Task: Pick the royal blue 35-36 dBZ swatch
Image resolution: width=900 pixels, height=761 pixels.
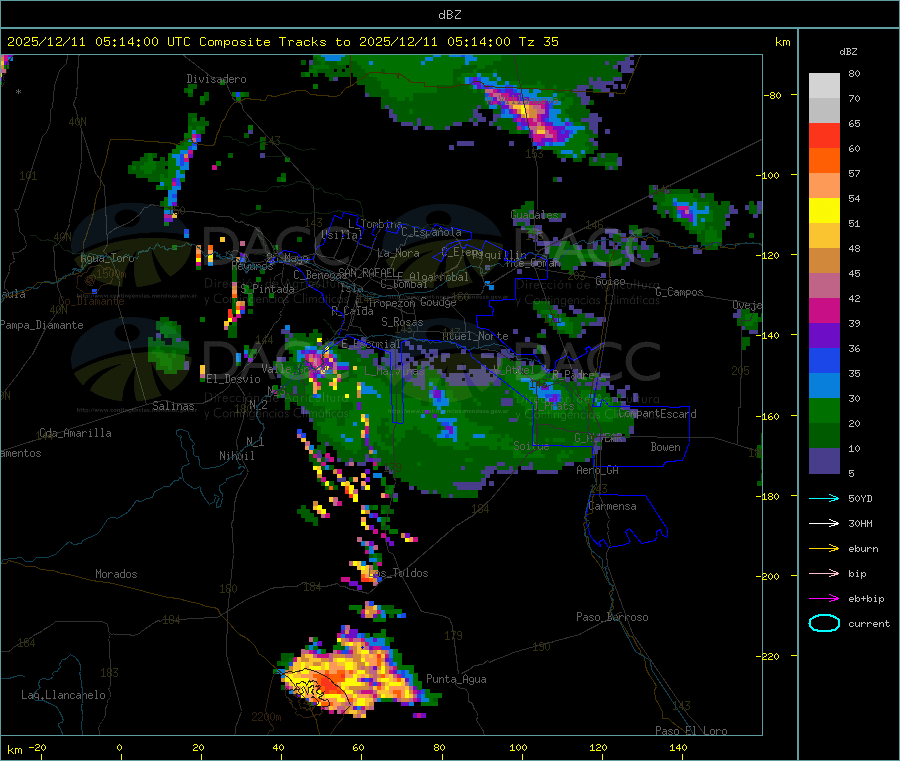Action: click(824, 360)
